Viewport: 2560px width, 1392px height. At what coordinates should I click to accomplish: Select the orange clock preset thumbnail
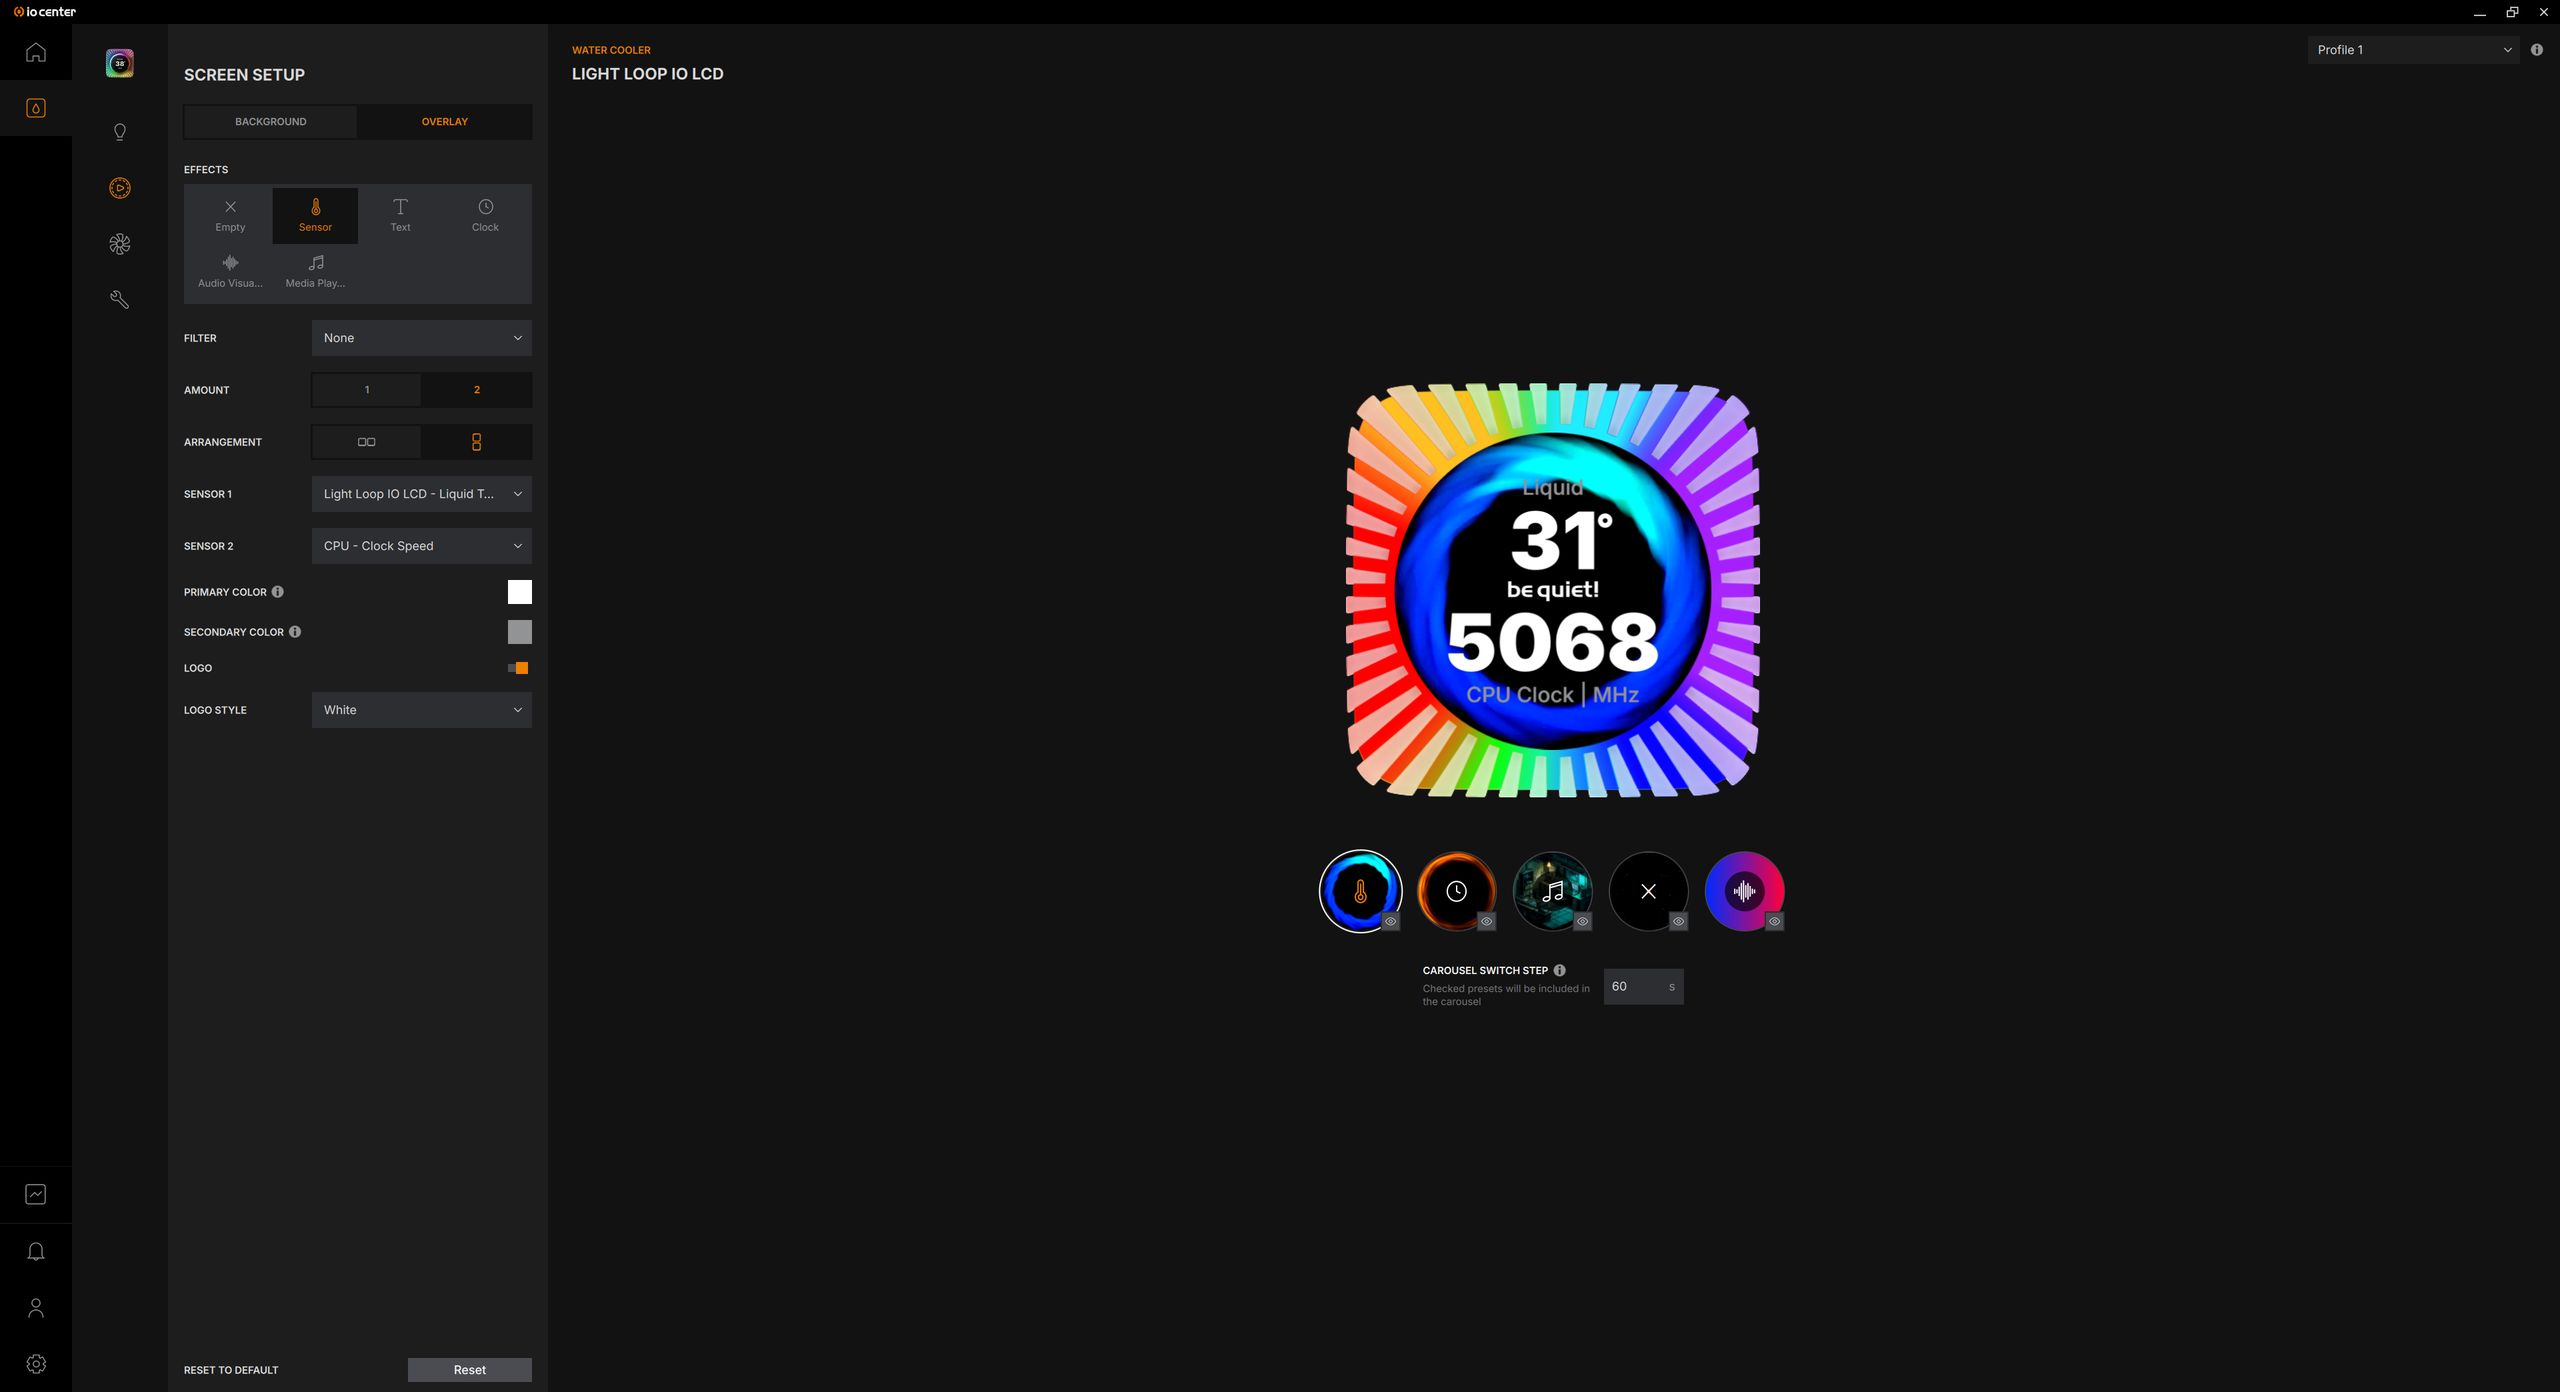pyautogui.click(x=1456, y=891)
